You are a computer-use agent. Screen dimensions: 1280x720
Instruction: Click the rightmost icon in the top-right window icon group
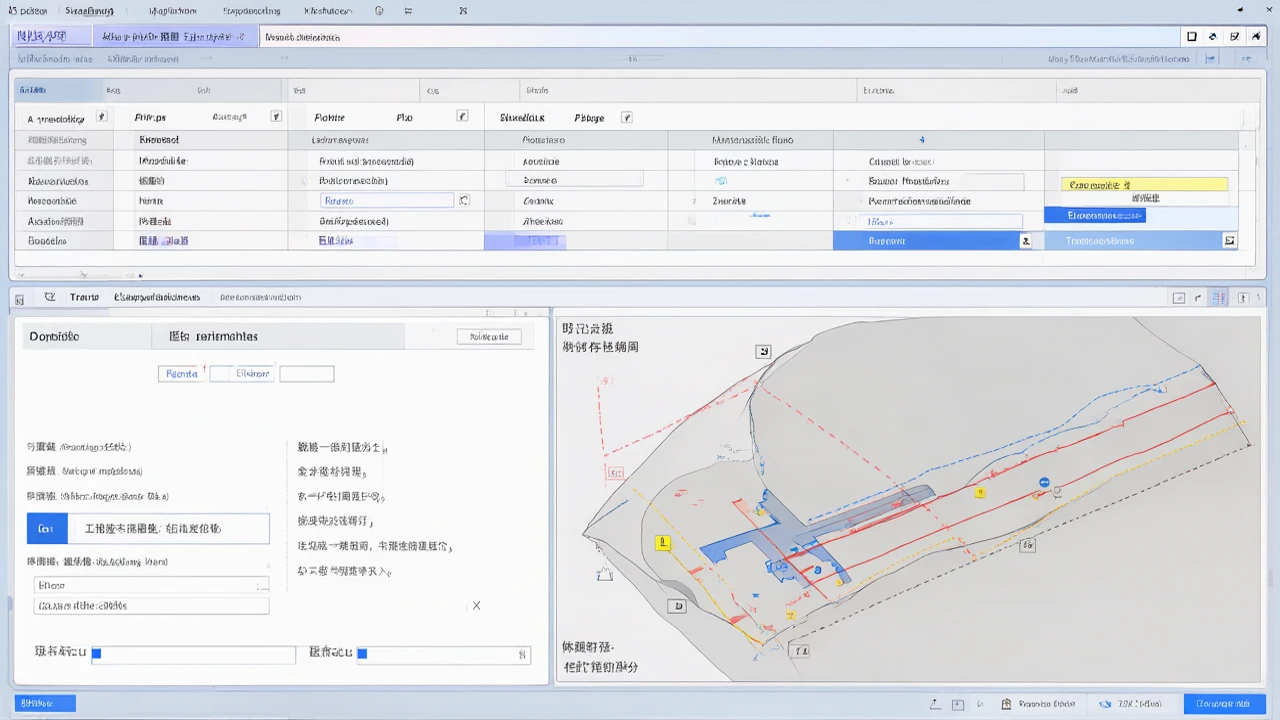(x=1256, y=36)
